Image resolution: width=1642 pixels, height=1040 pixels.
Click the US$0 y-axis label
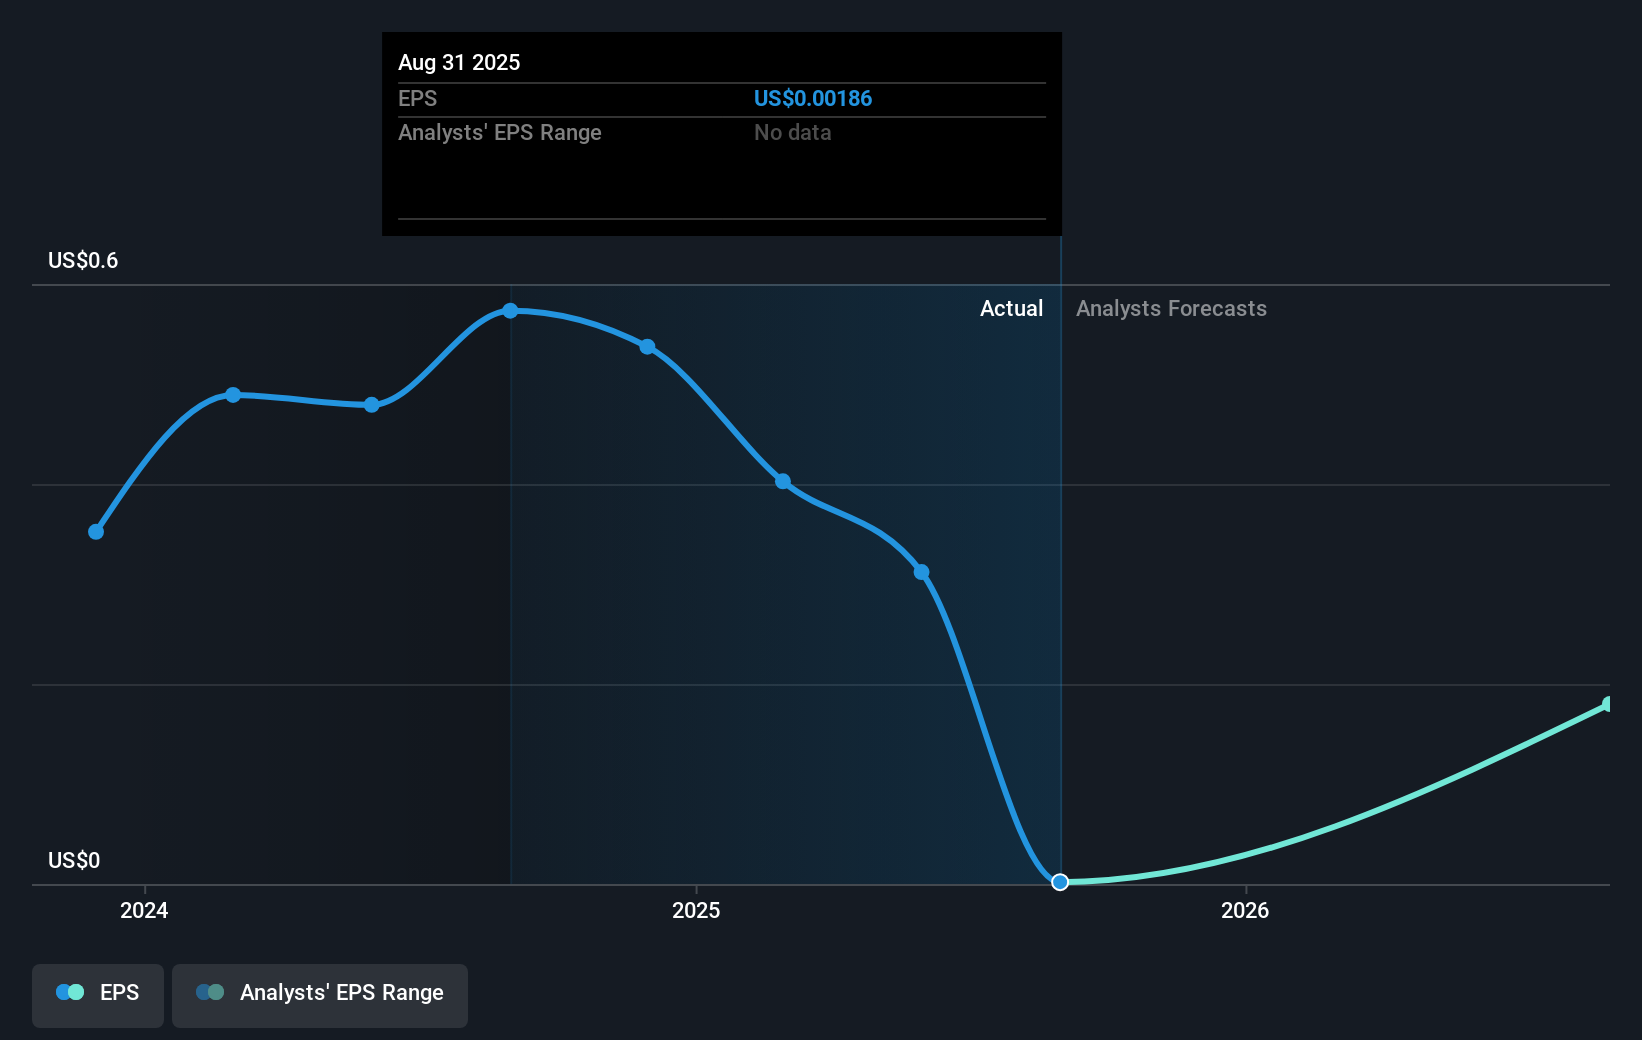click(x=74, y=861)
